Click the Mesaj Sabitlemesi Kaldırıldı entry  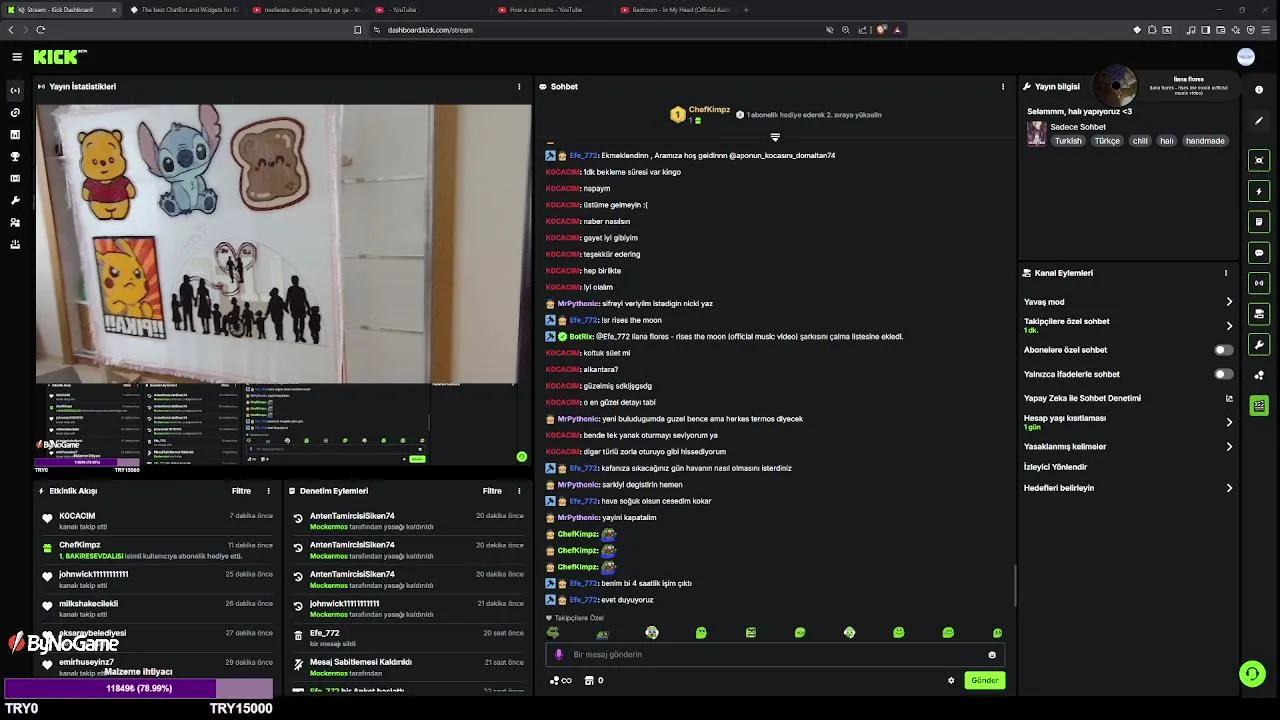(408, 667)
